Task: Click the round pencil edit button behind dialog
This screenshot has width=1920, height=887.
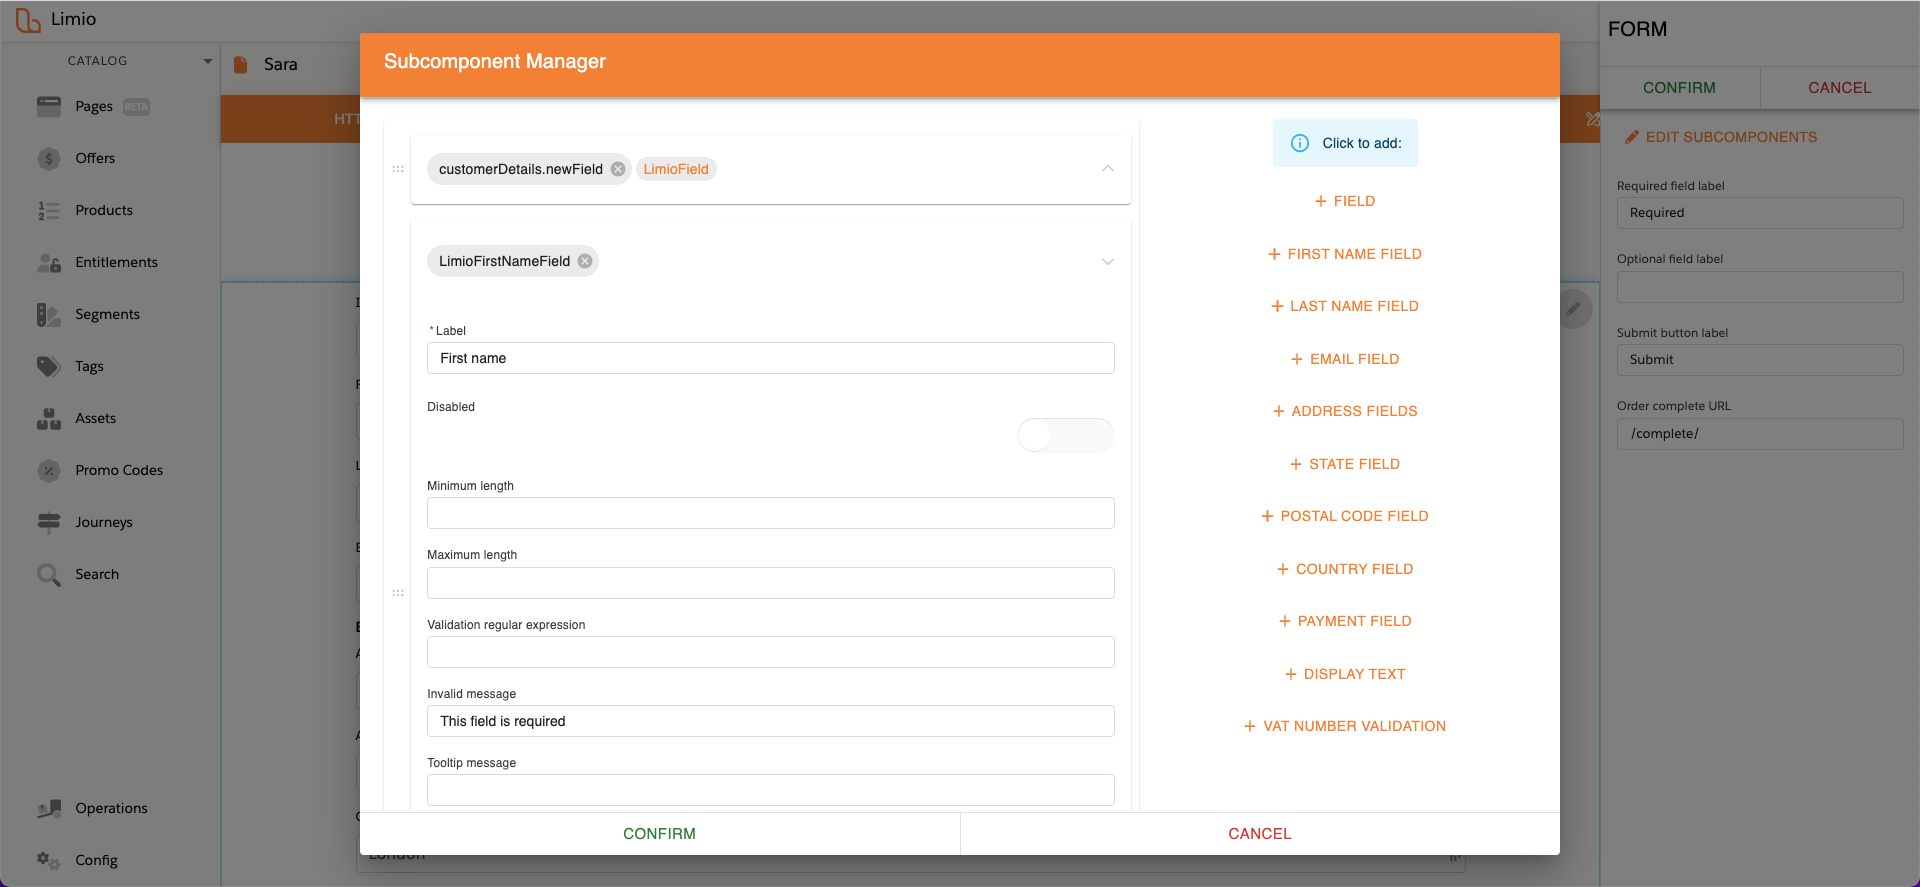Action: click(1573, 309)
